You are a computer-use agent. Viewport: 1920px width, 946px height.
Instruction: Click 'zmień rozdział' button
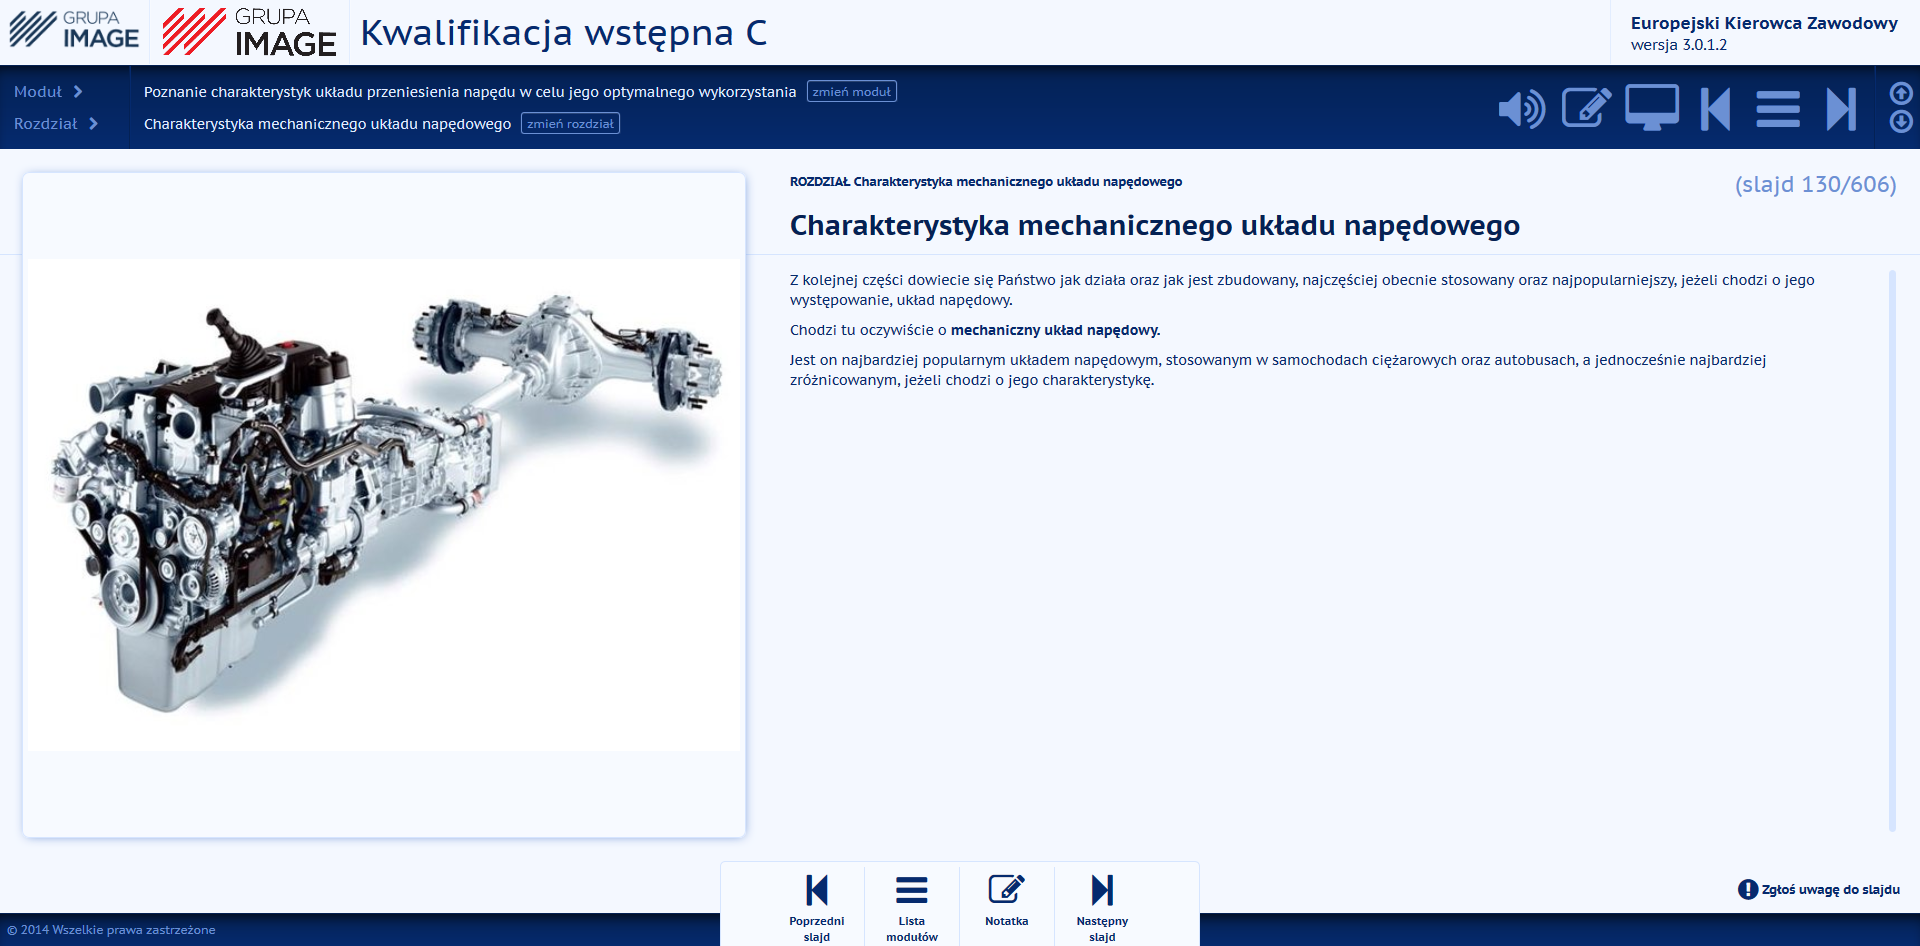(x=571, y=124)
